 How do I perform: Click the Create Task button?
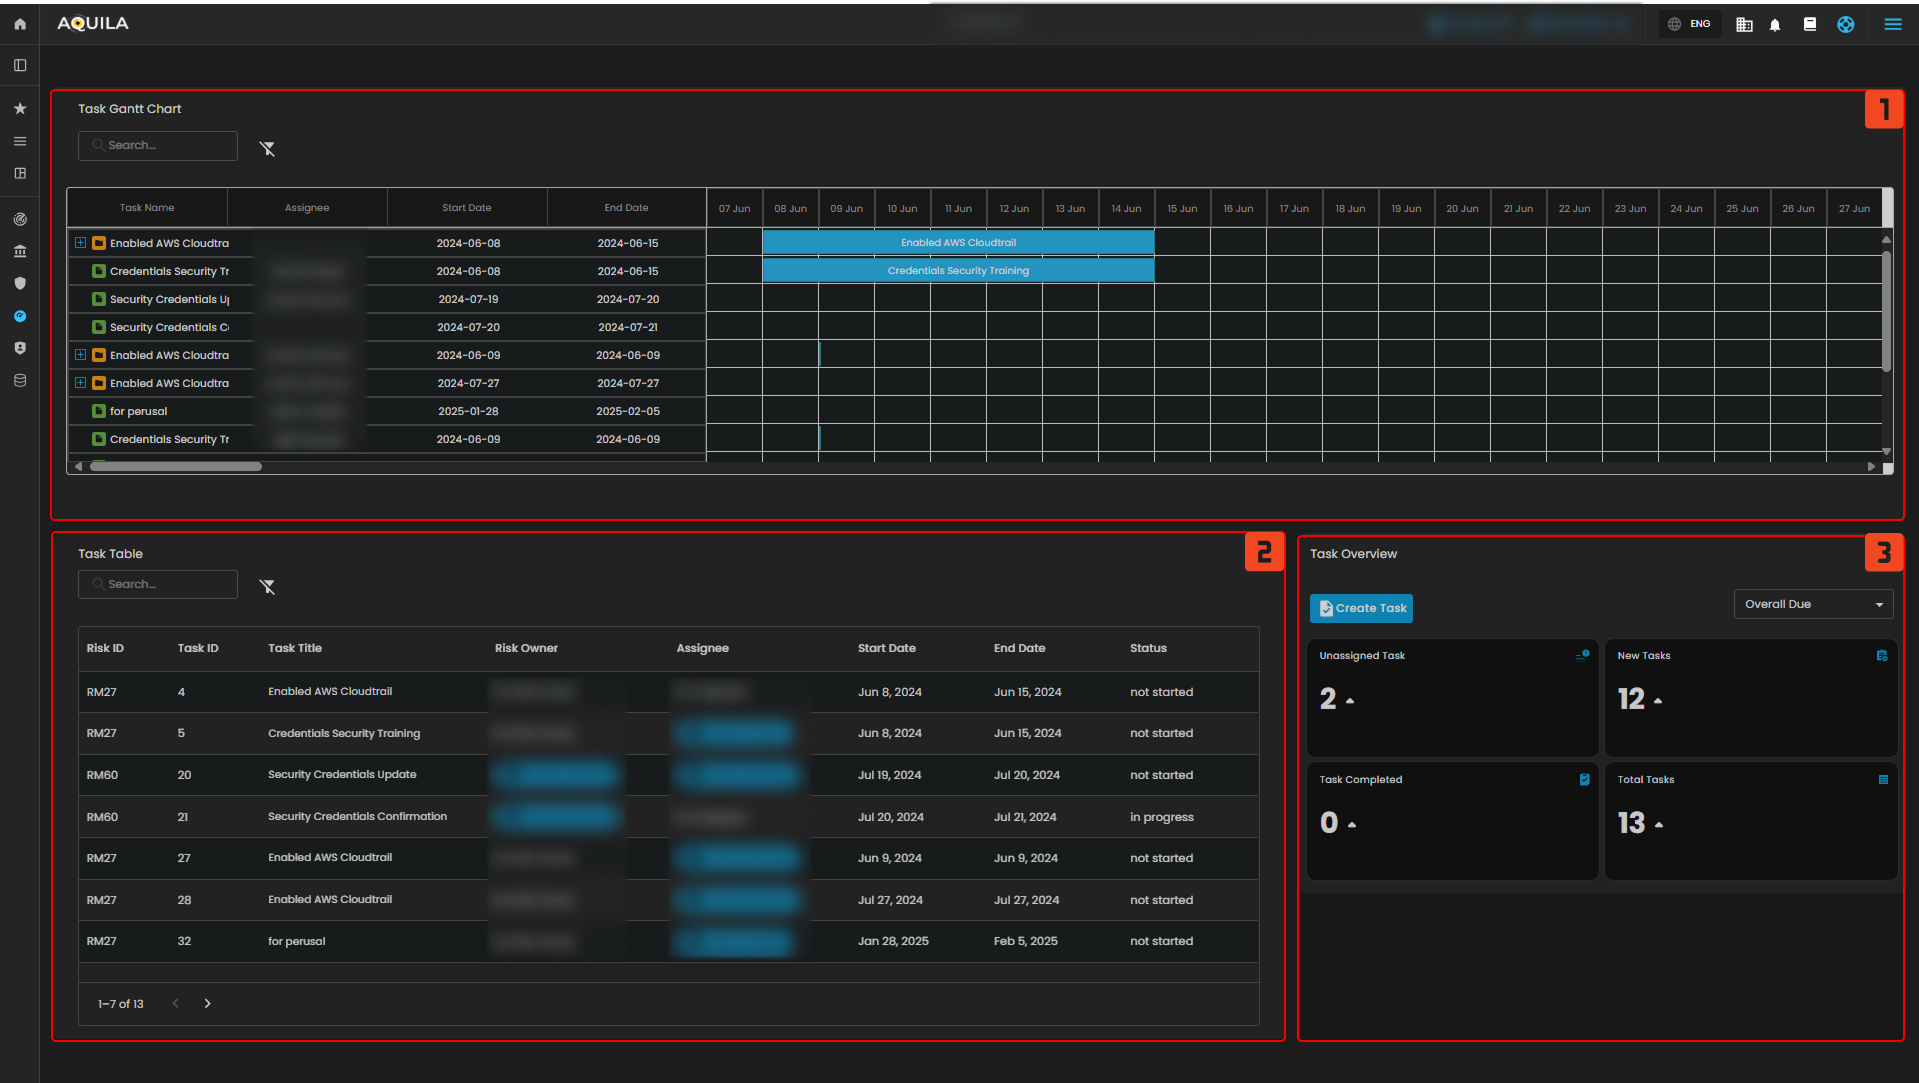[x=1361, y=608]
